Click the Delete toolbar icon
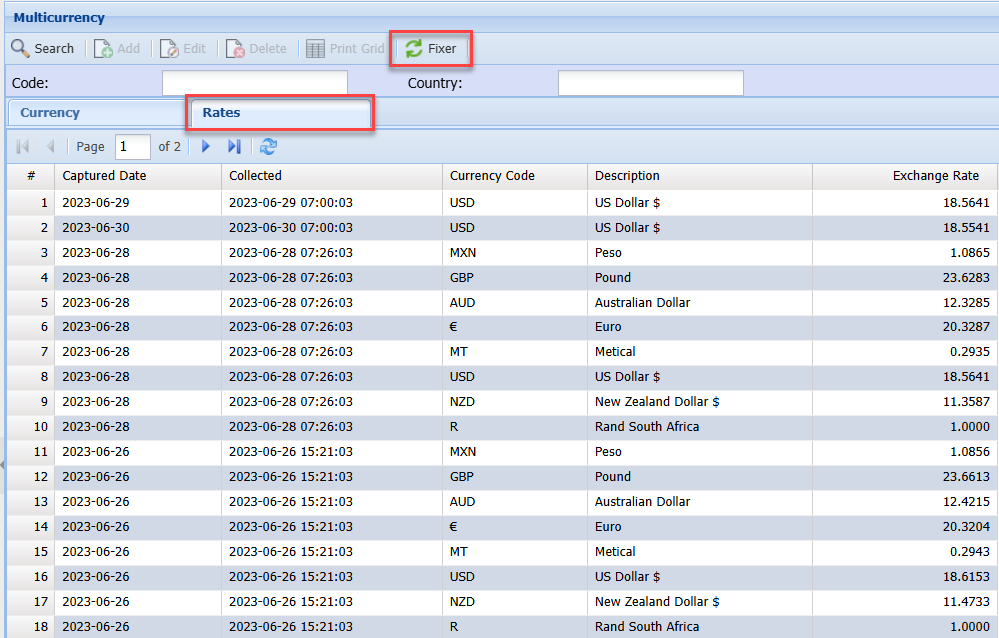This screenshot has width=999, height=638. click(x=236, y=48)
